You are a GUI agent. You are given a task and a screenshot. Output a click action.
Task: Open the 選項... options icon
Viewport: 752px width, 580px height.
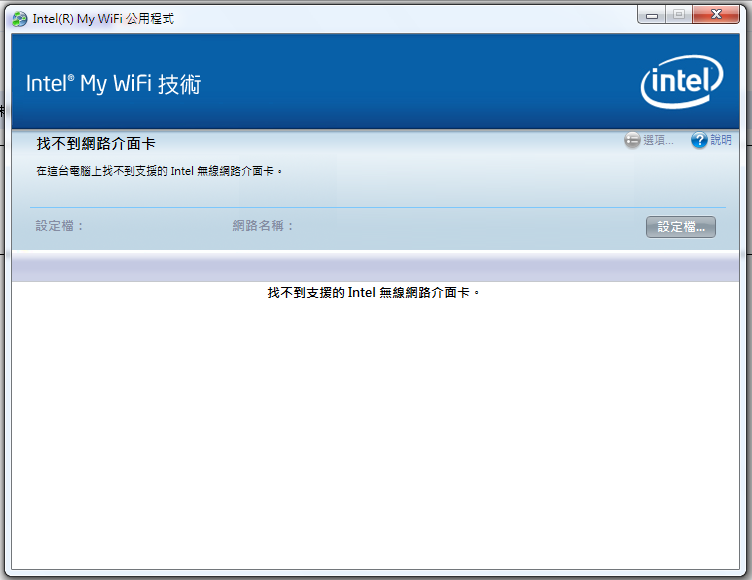tap(632, 140)
